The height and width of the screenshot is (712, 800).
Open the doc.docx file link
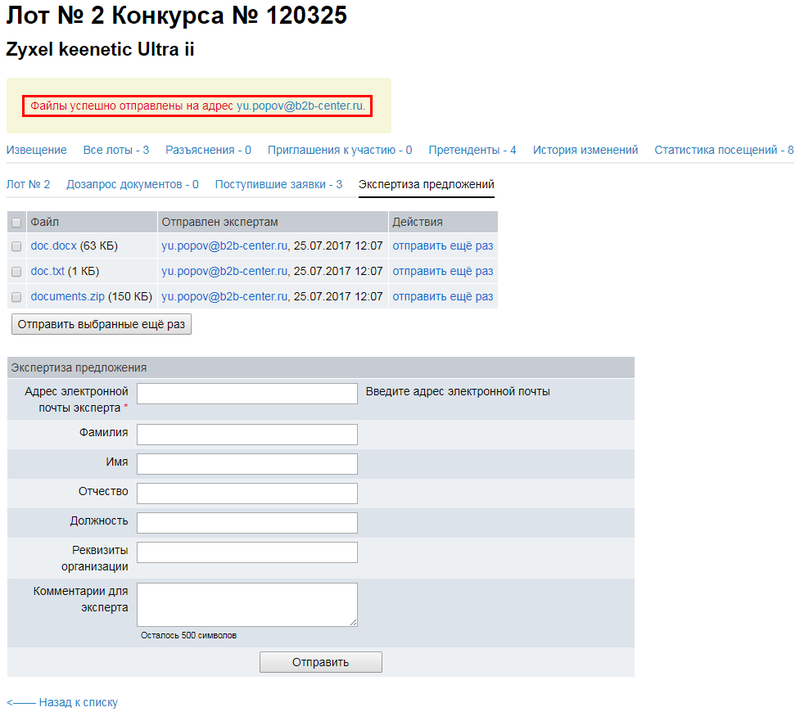coord(54,246)
